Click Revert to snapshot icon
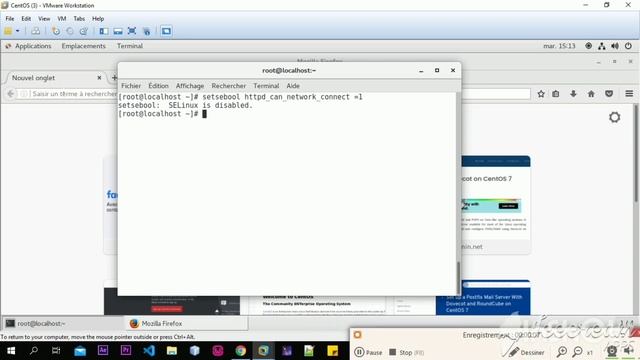640x360 pixels. click(70, 31)
